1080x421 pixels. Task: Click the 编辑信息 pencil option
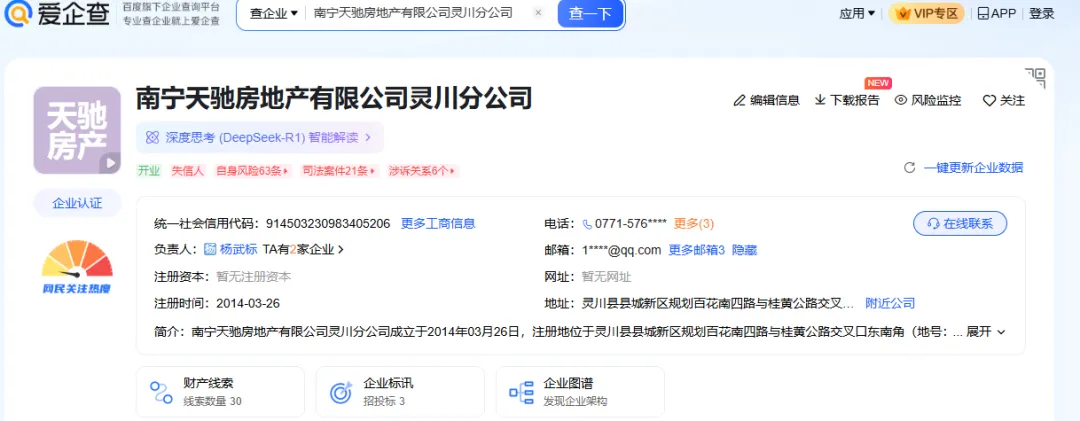(x=767, y=101)
